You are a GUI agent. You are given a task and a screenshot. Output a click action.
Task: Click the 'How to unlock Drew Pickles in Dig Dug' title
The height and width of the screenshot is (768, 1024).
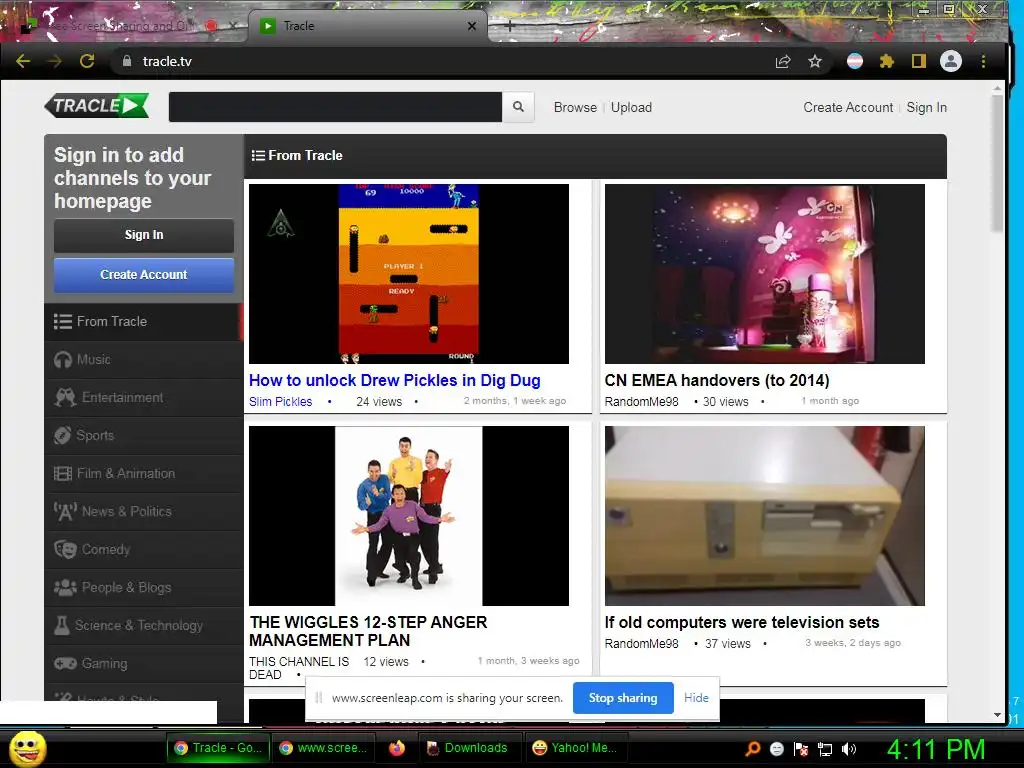[394, 380]
